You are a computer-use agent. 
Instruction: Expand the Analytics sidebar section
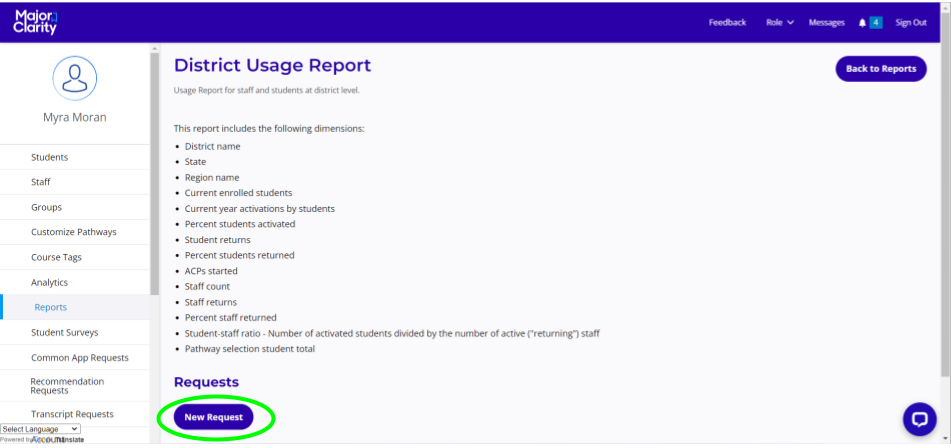click(x=49, y=283)
